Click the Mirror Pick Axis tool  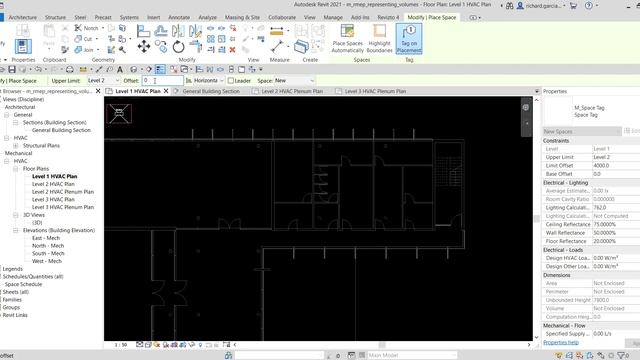(x=178, y=31)
